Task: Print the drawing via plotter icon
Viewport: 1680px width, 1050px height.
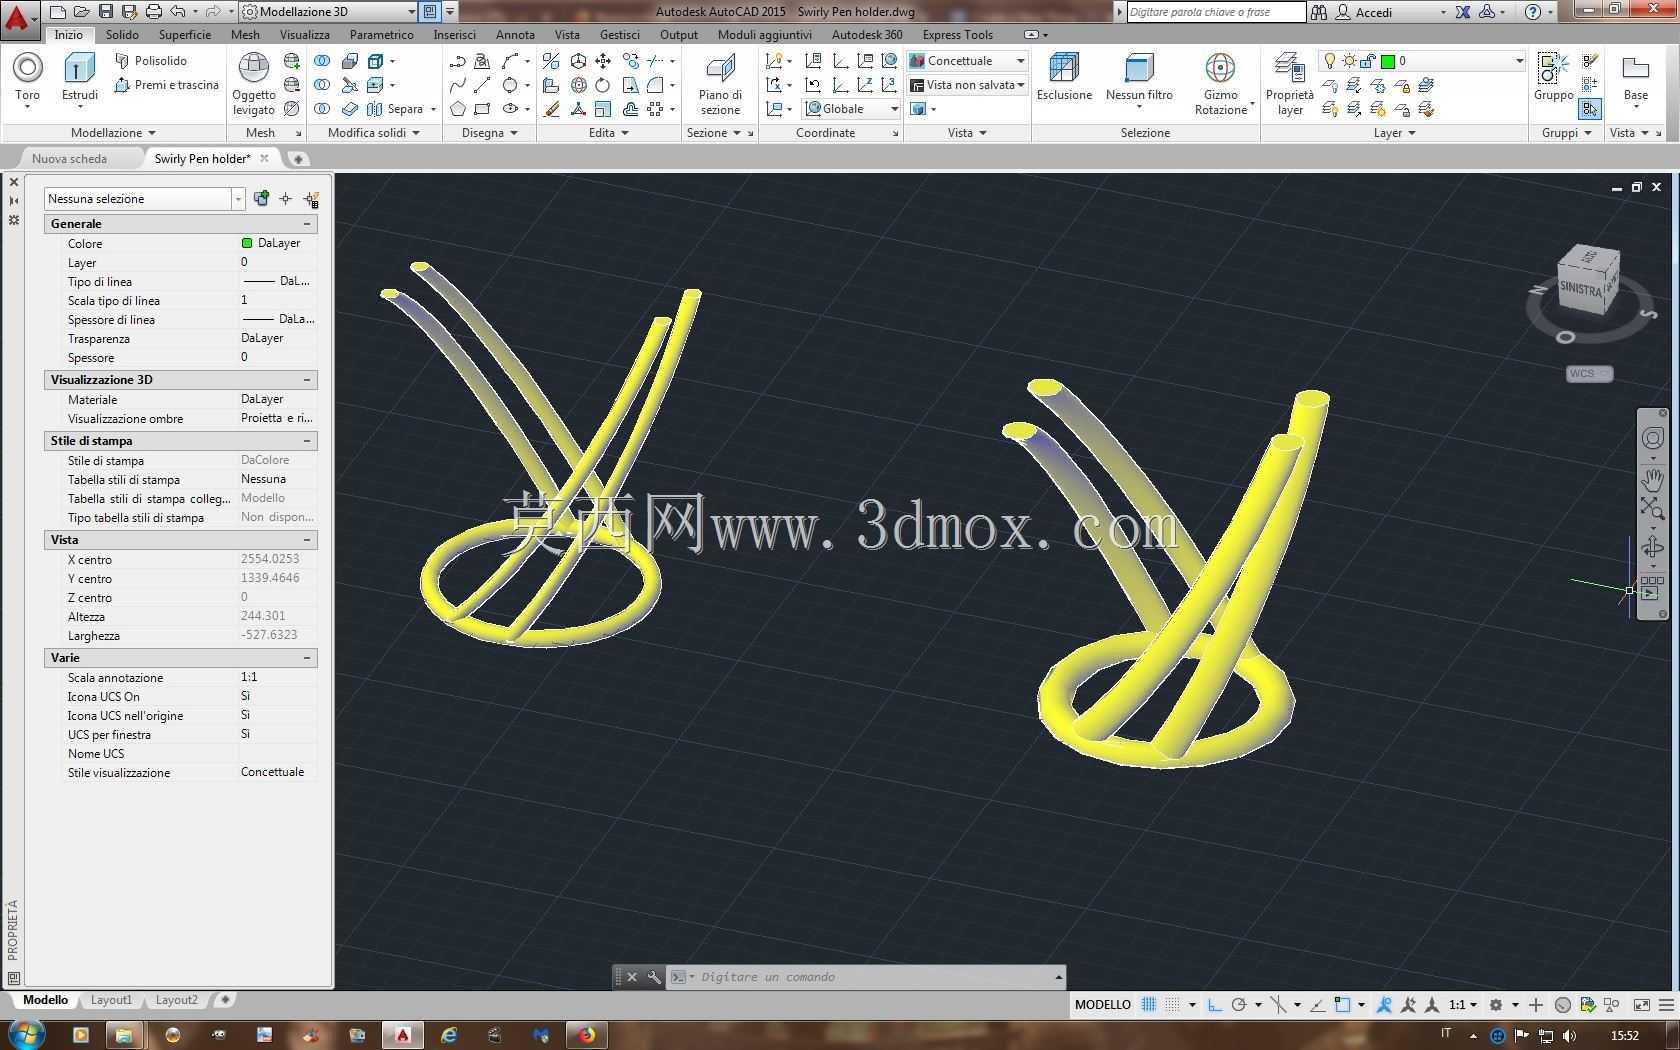Action: click(x=154, y=12)
